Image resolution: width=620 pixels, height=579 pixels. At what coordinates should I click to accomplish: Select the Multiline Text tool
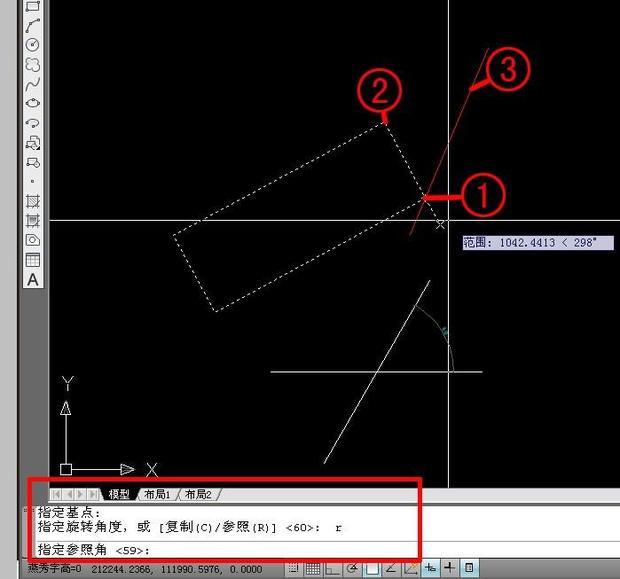(x=33, y=280)
